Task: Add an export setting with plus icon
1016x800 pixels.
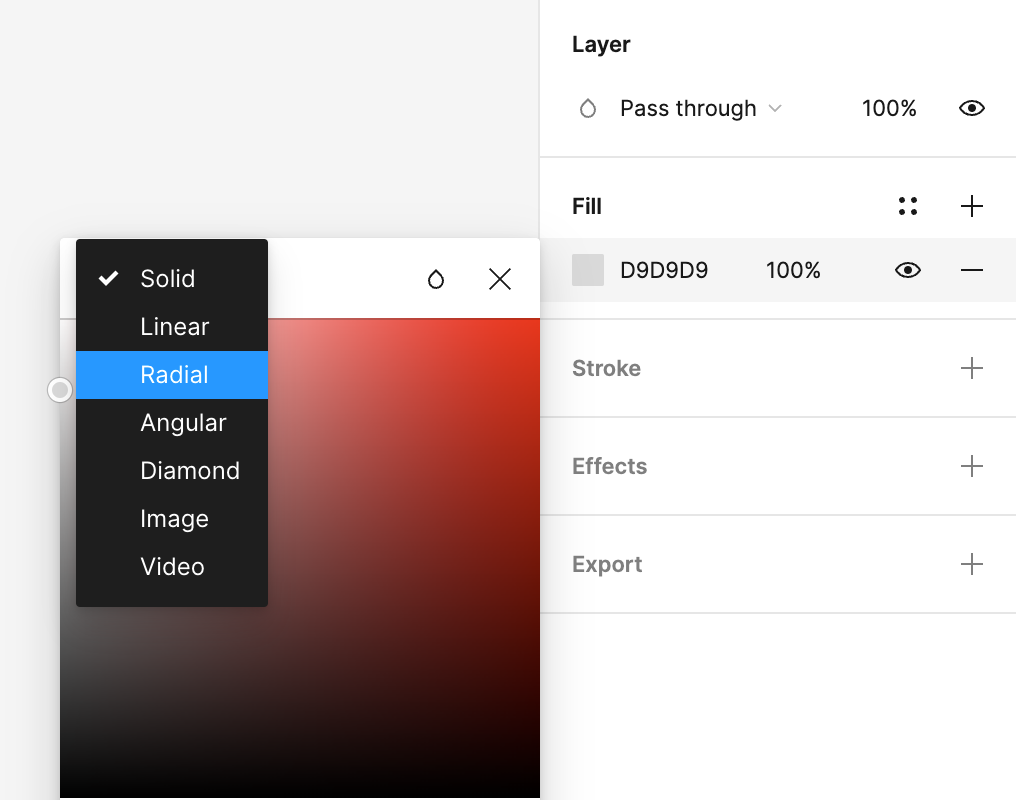Action: click(971, 564)
